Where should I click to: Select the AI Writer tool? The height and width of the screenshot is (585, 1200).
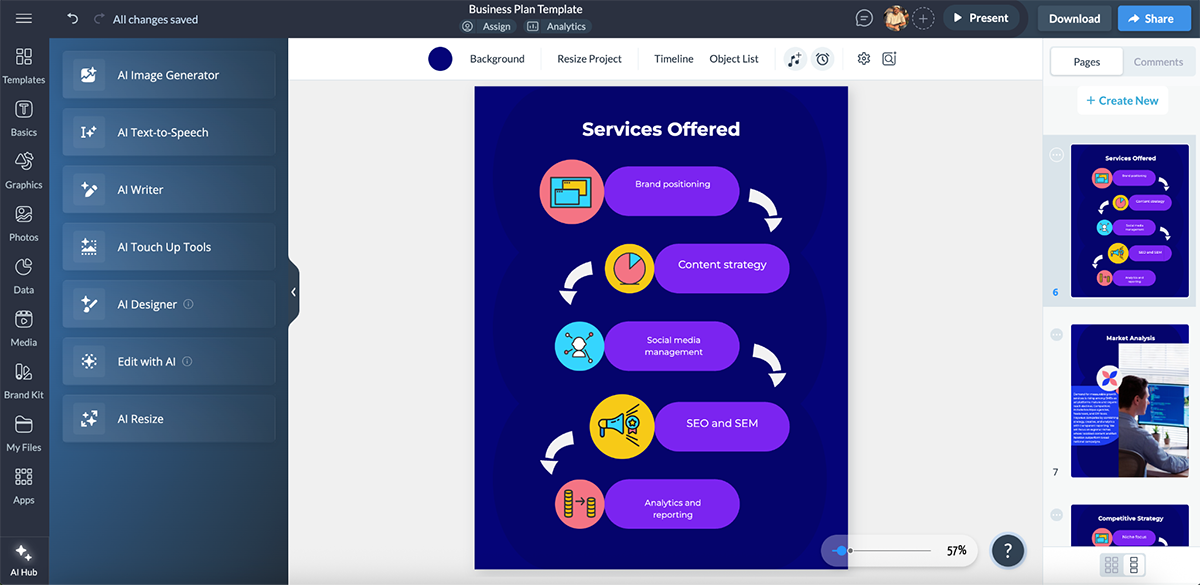pyautogui.click(x=168, y=189)
